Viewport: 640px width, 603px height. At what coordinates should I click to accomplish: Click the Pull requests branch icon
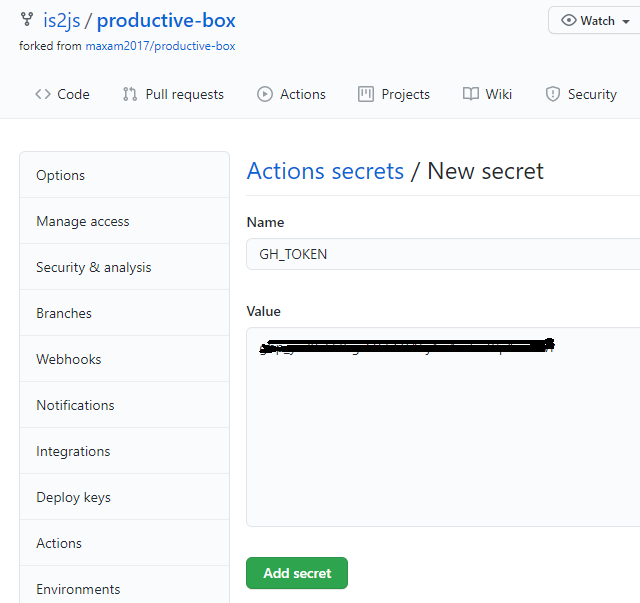pyautogui.click(x=130, y=94)
